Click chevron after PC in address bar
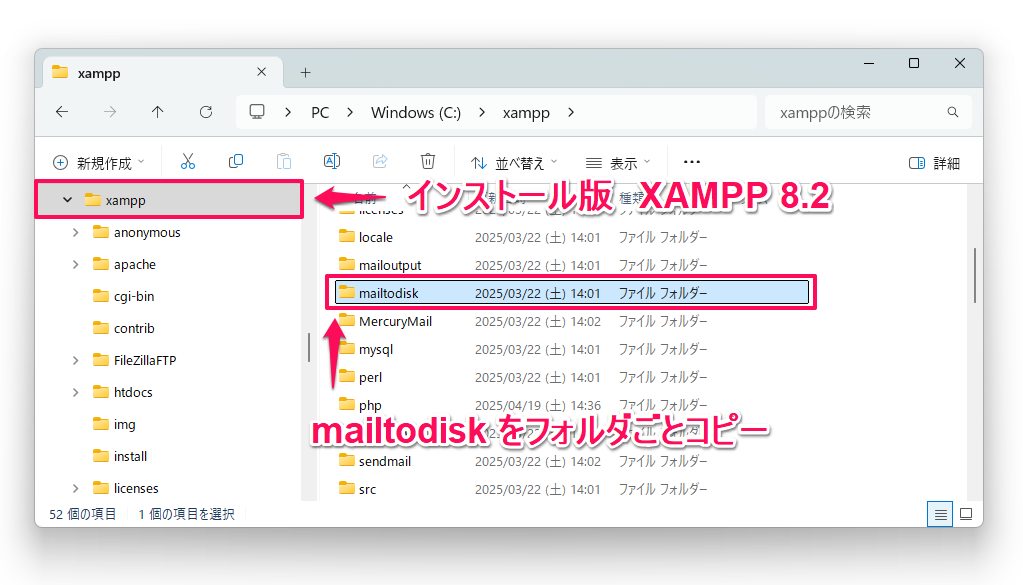Image resolution: width=1023 pixels, height=585 pixels. pos(350,112)
